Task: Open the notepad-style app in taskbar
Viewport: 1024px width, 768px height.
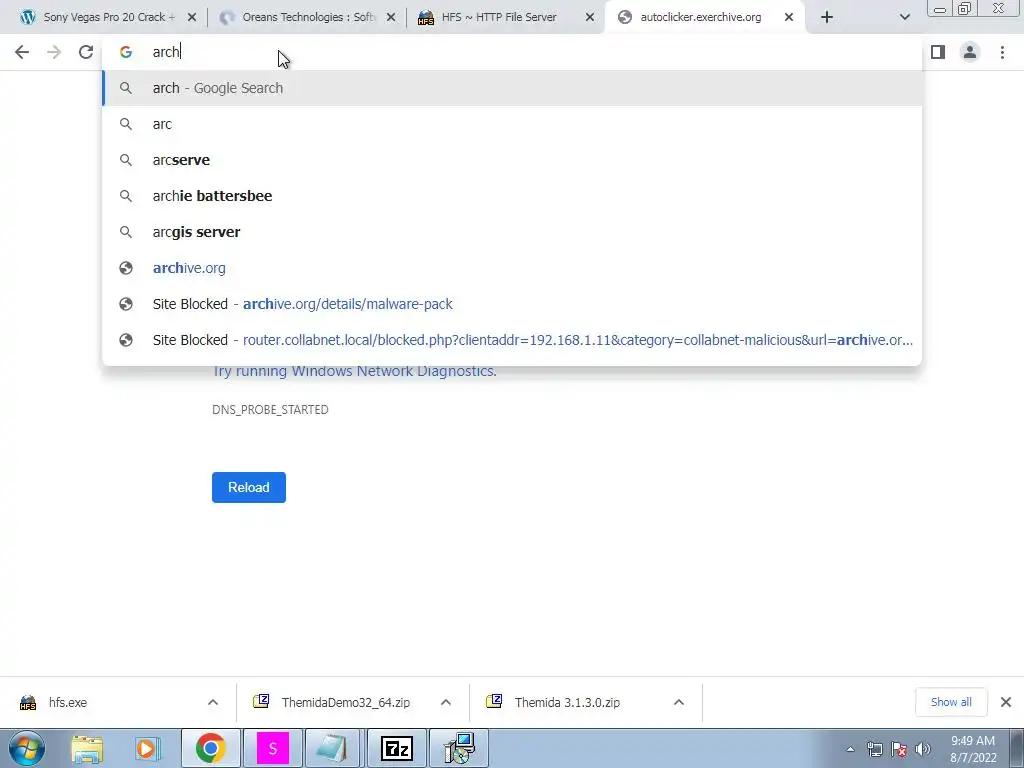Action: [x=332, y=748]
